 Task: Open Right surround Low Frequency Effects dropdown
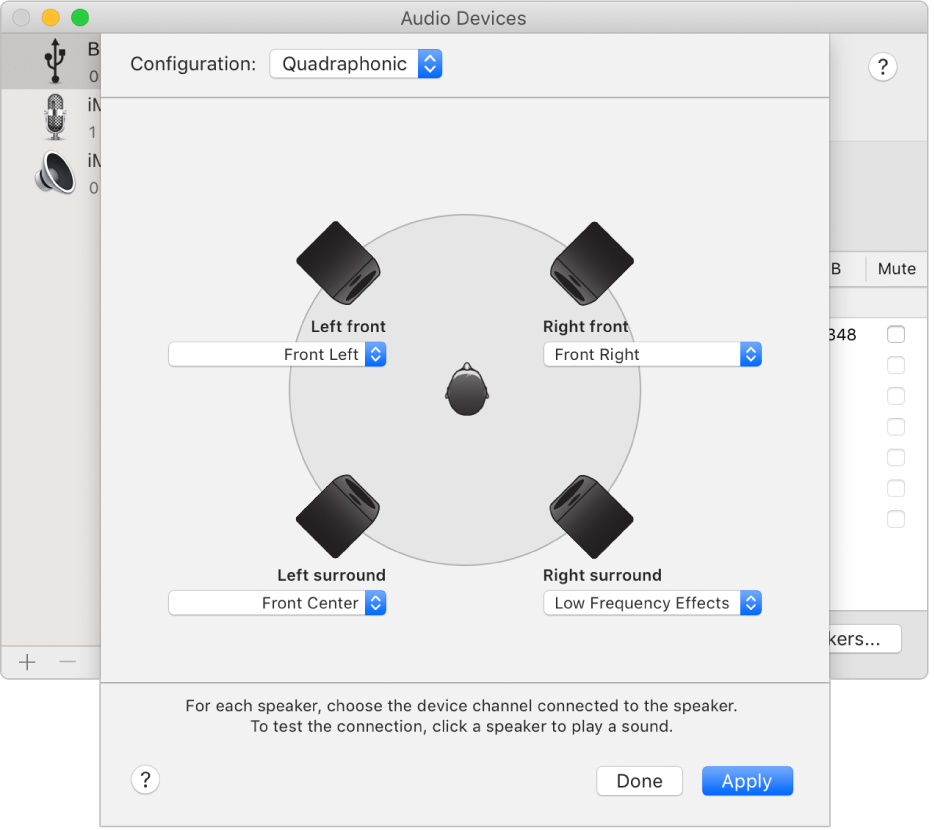click(x=652, y=603)
